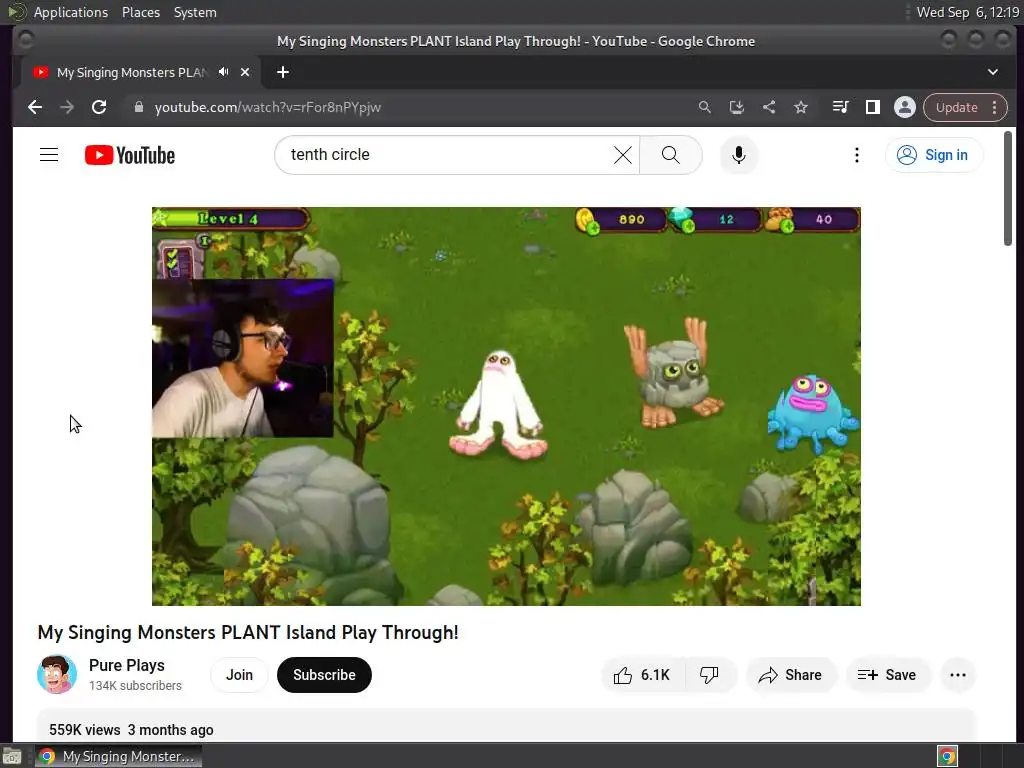Open YouTube settings three-dot menu
1024x768 pixels.
pyautogui.click(x=857, y=155)
